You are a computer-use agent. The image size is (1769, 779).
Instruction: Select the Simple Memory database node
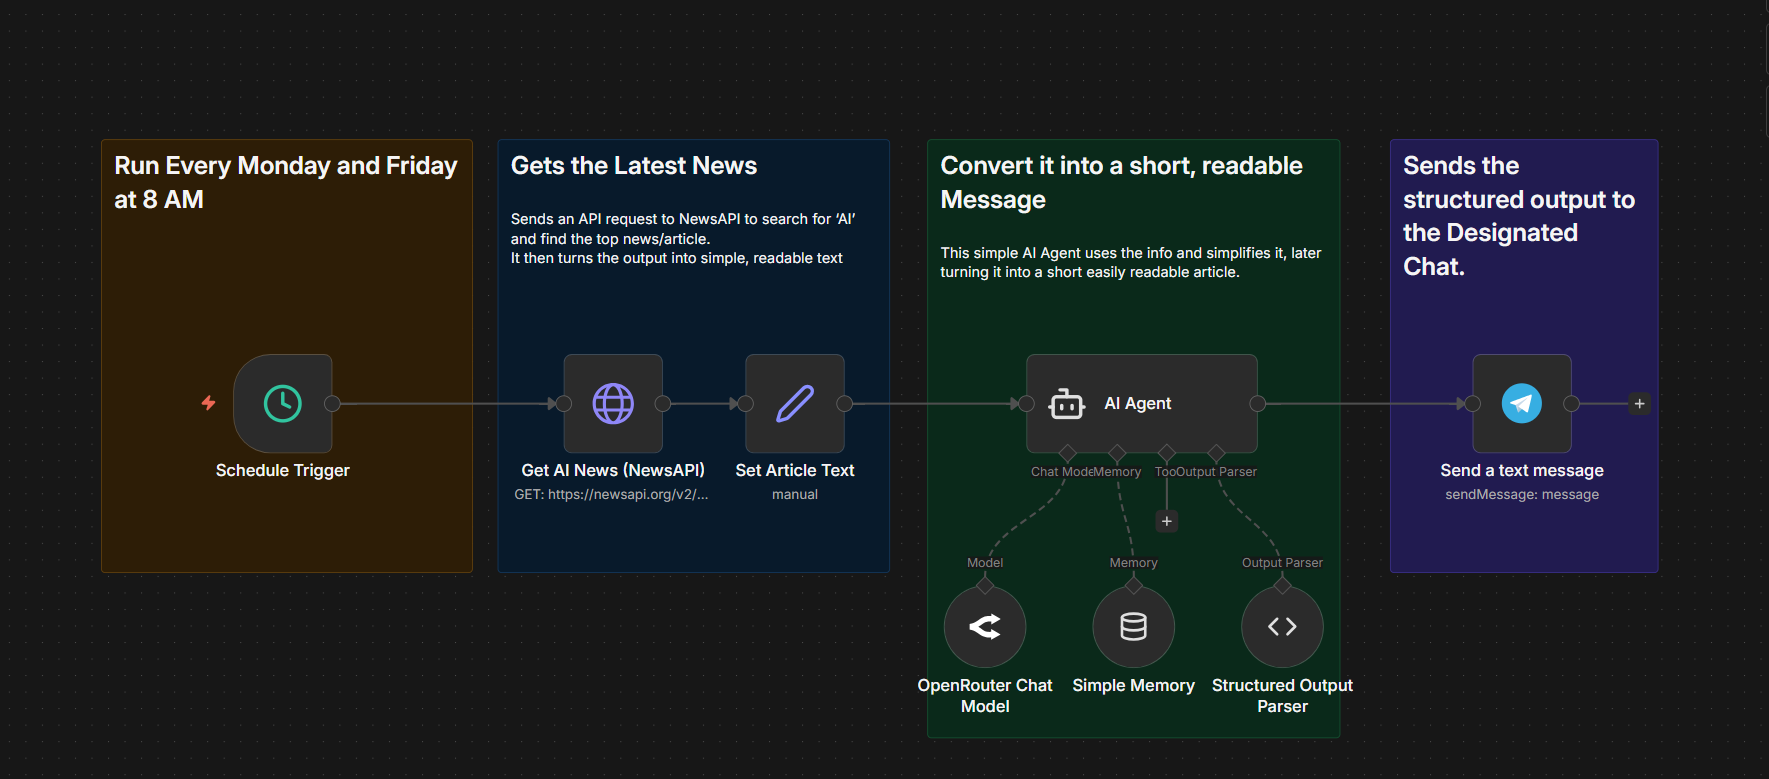pyautogui.click(x=1134, y=627)
